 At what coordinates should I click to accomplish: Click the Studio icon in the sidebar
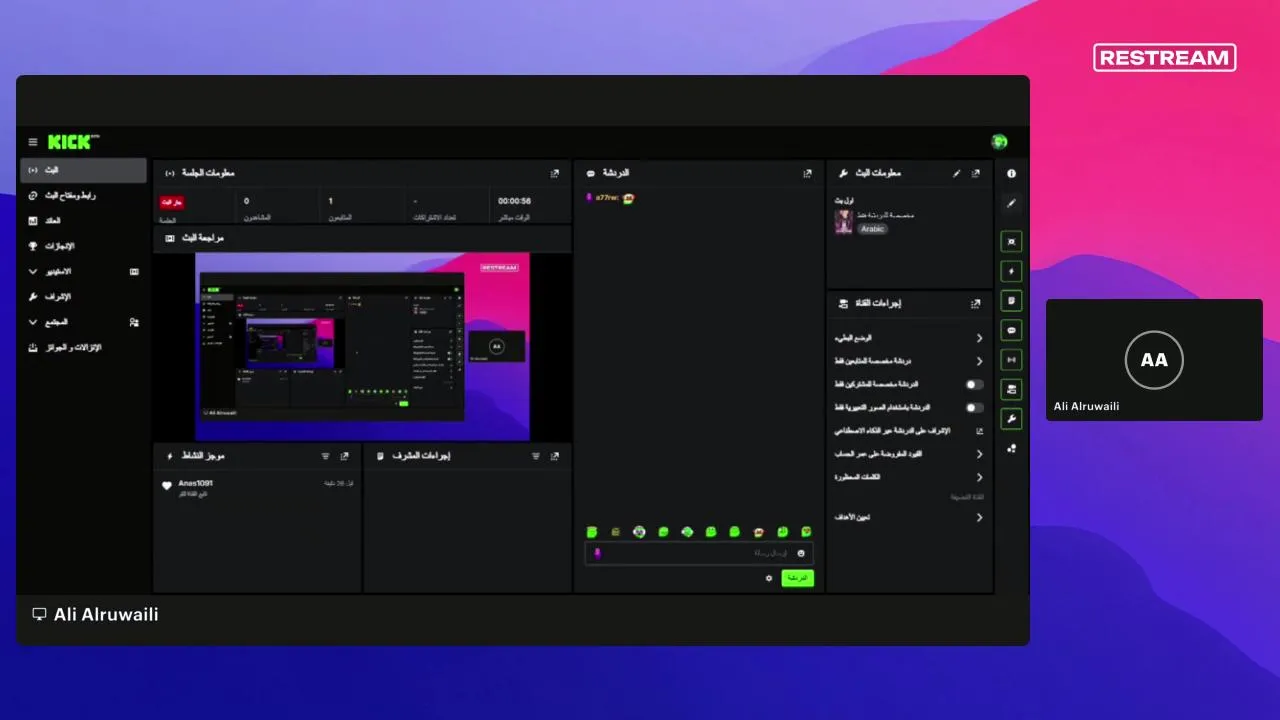134,271
